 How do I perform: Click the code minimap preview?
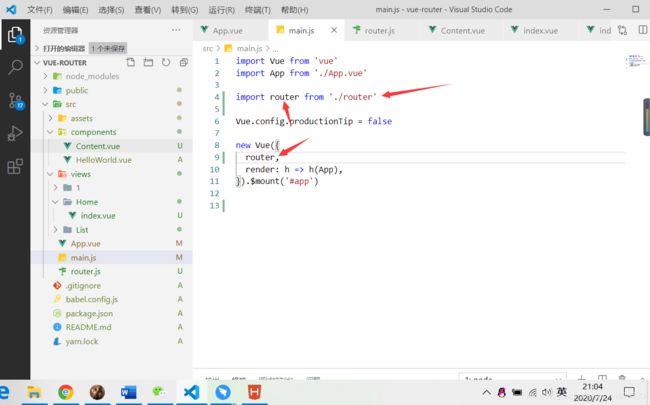[635, 61]
